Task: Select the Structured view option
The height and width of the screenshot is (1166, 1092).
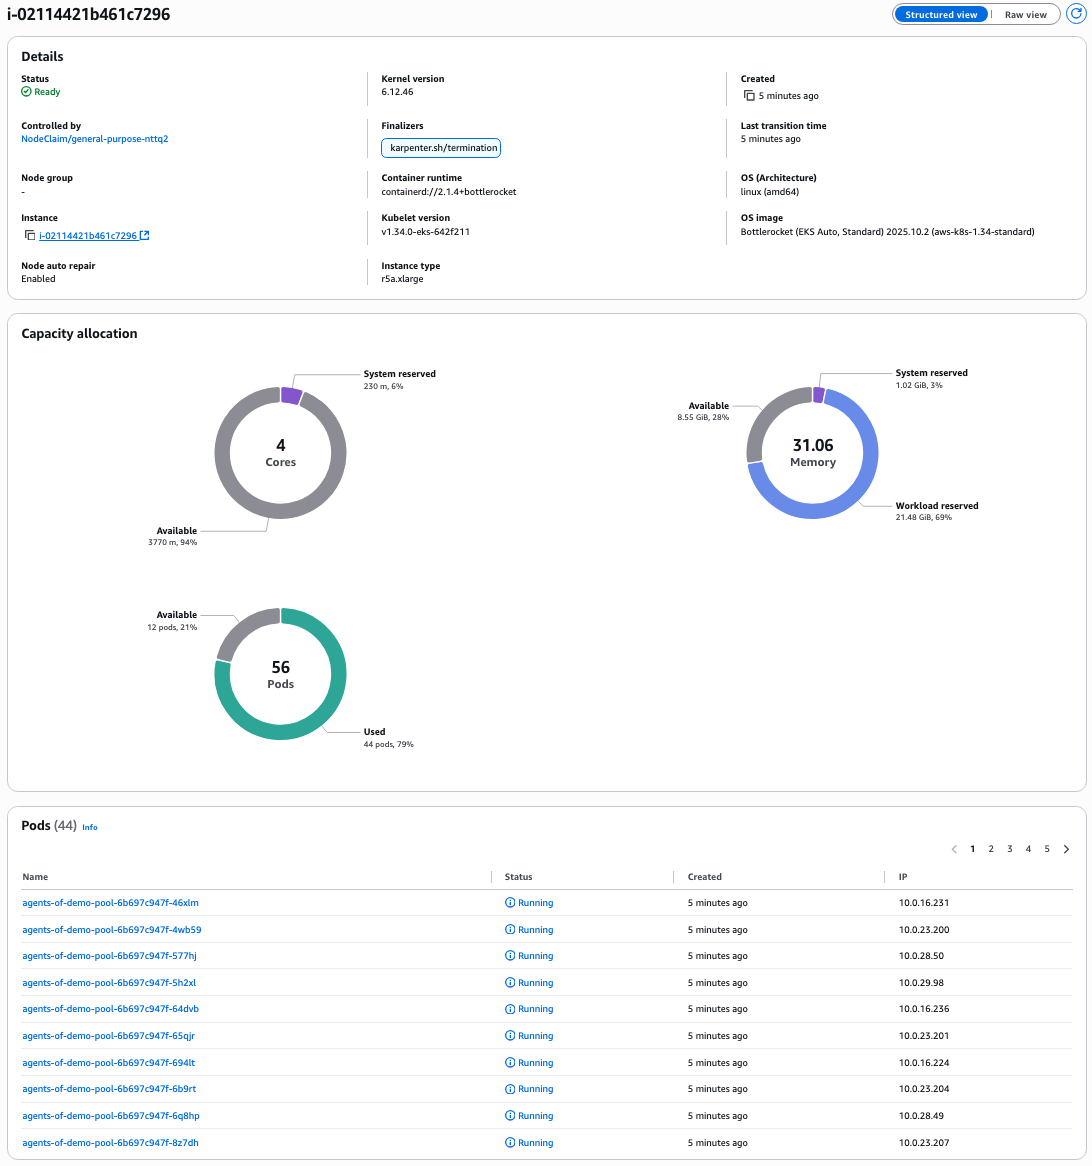Action: 940,14
